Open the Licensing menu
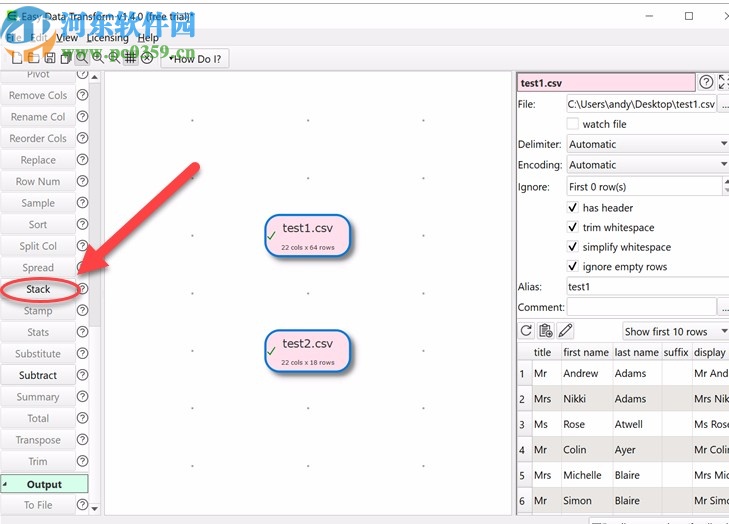729x524 pixels. click(x=107, y=38)
